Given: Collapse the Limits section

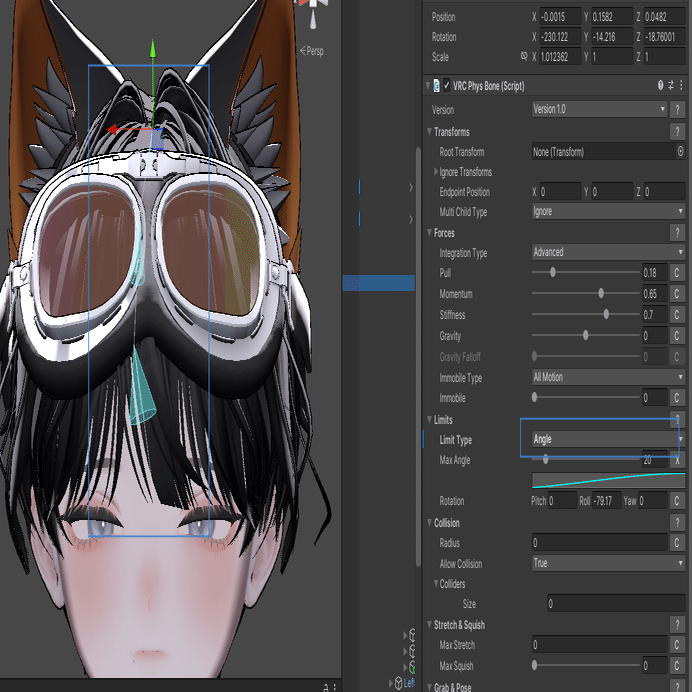Looking at the screenshot, I should [x=429, y=419].
